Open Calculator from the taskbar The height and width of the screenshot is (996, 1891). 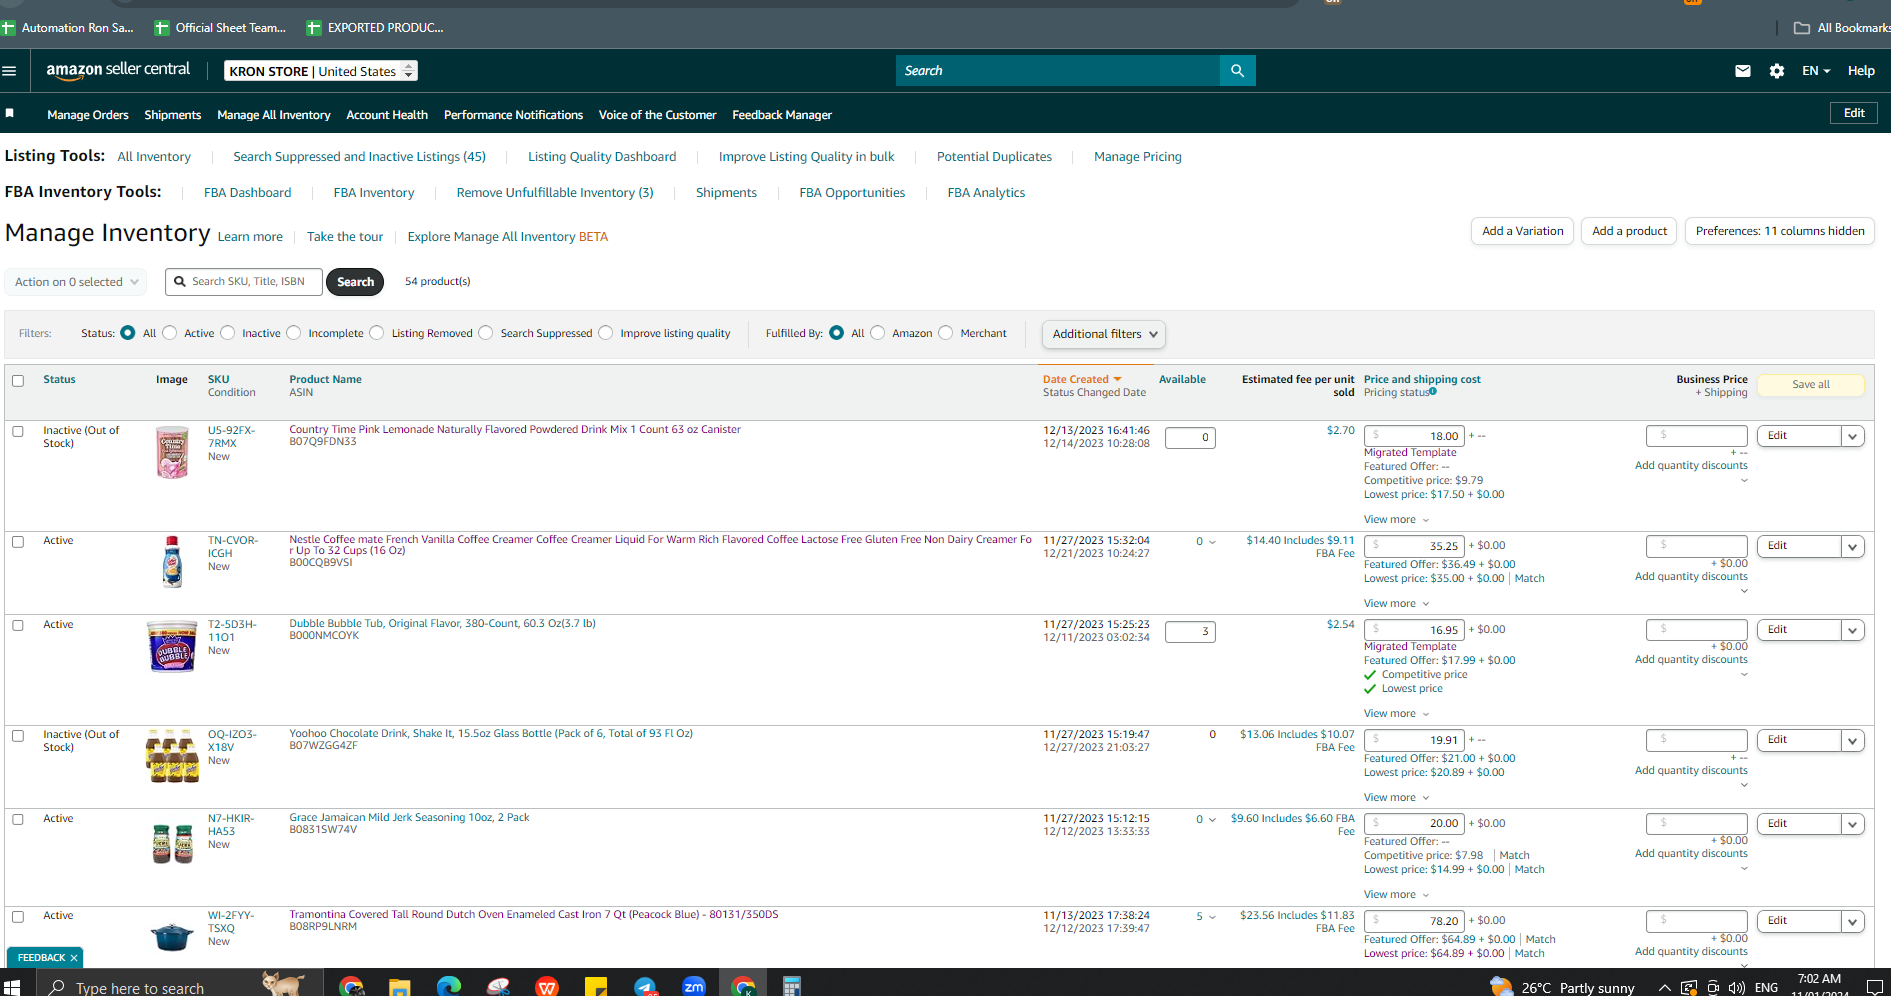pos(792,987)
